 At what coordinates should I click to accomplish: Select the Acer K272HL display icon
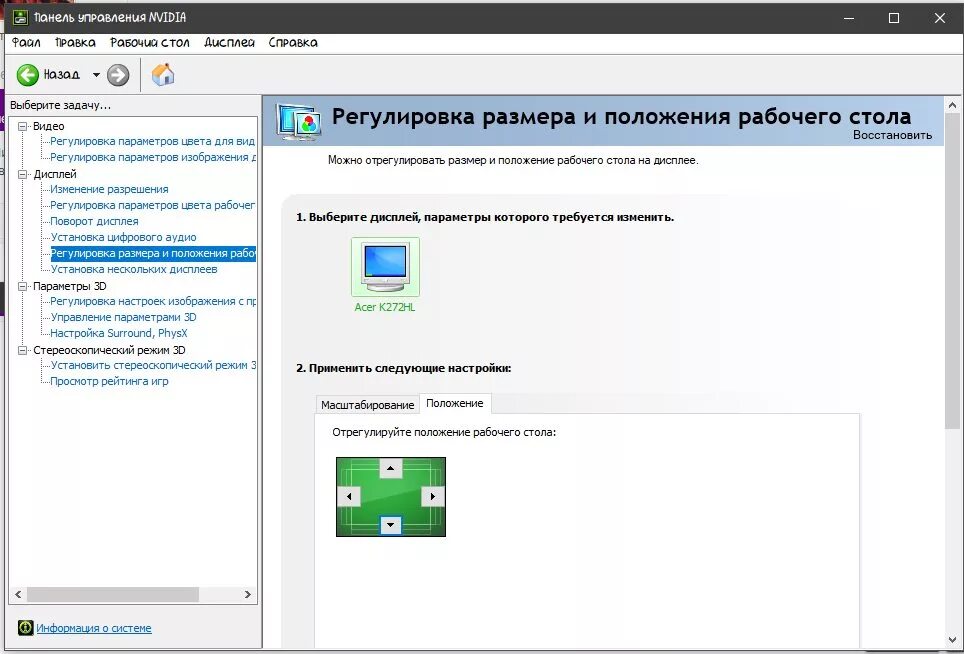click(x=385, y=267)
